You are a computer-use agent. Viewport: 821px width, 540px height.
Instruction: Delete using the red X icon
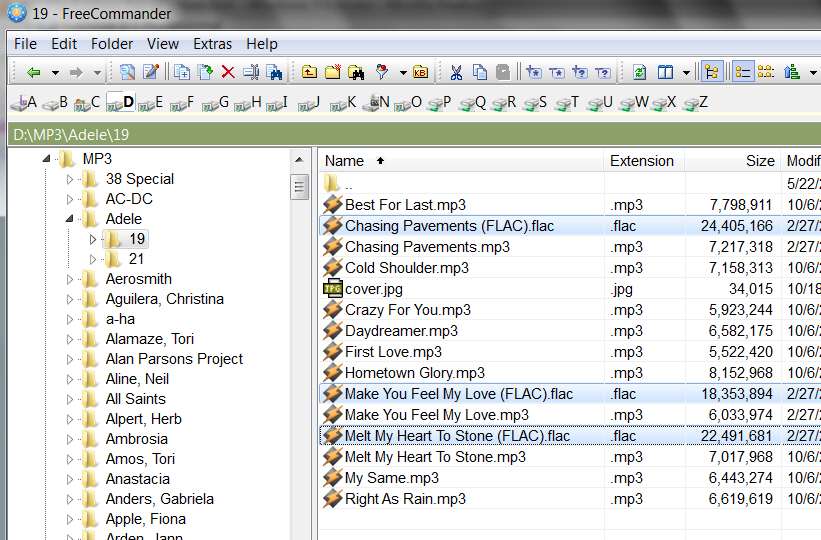(228, 72)
